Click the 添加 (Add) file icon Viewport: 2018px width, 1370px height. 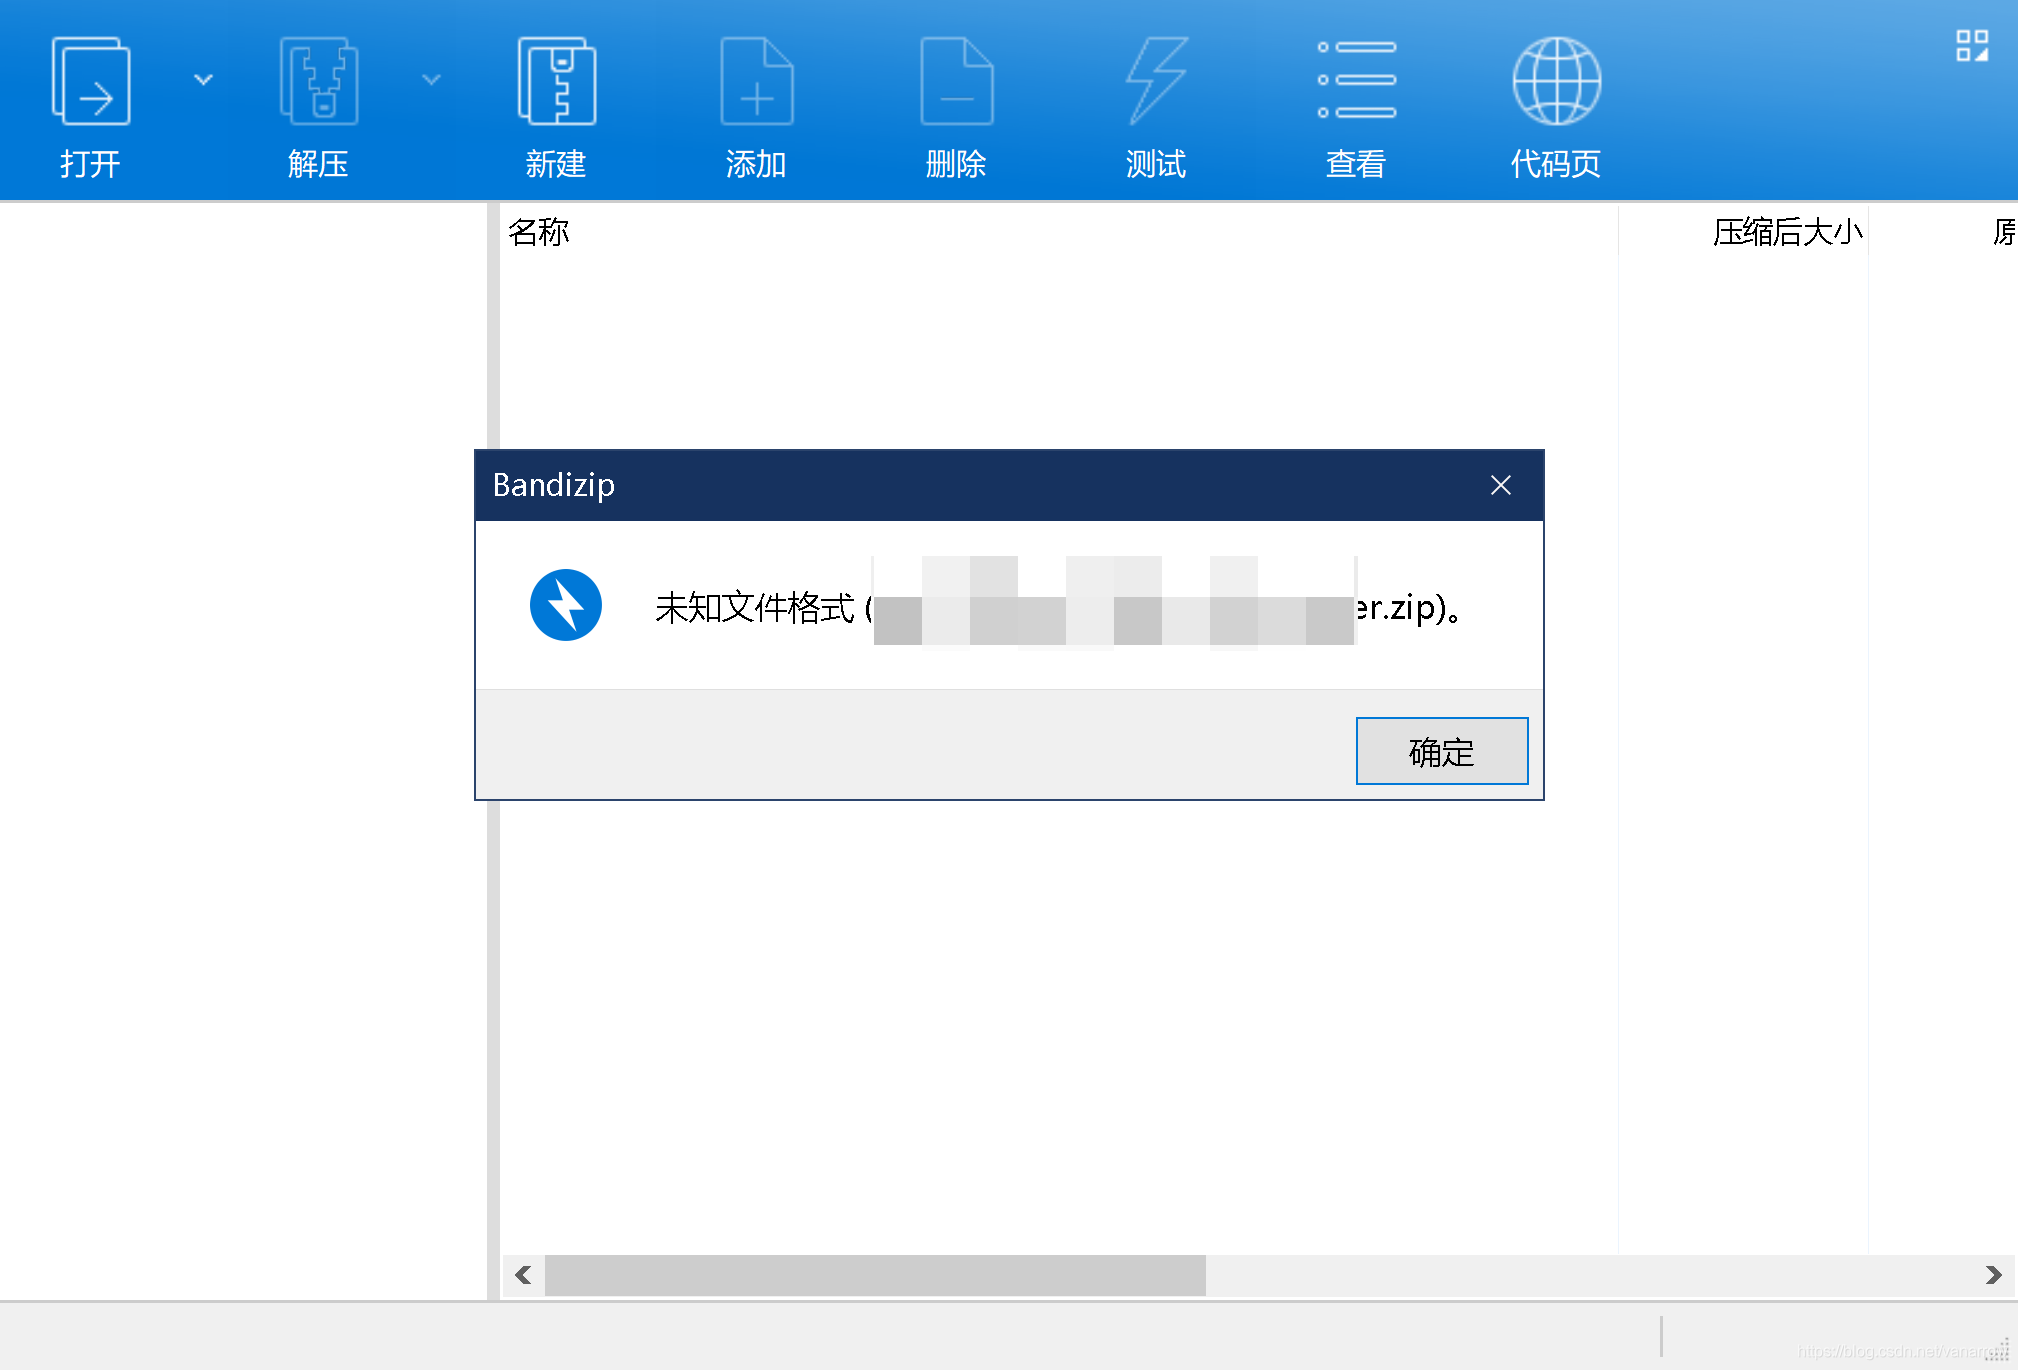coord(756,82)
